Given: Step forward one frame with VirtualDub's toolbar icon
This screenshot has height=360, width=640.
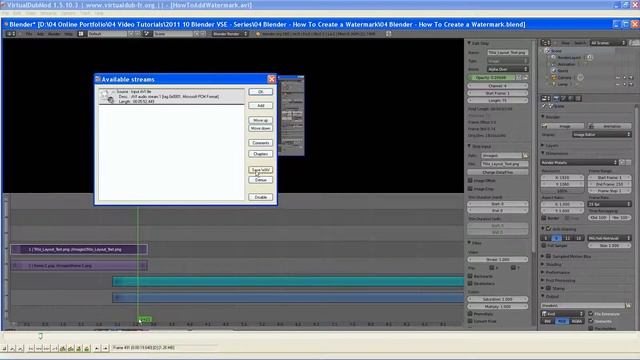Looking at the screenshot, I should click(x=47, y=348).
